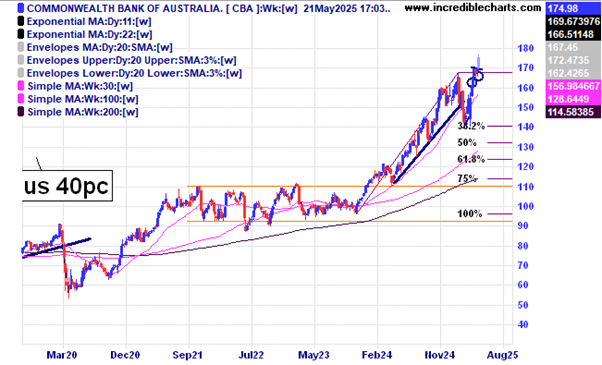
Task: Click the Envelopes MA:Dy:20:SMA legend label
Action: pyautogui.click(x=100, y=48)
